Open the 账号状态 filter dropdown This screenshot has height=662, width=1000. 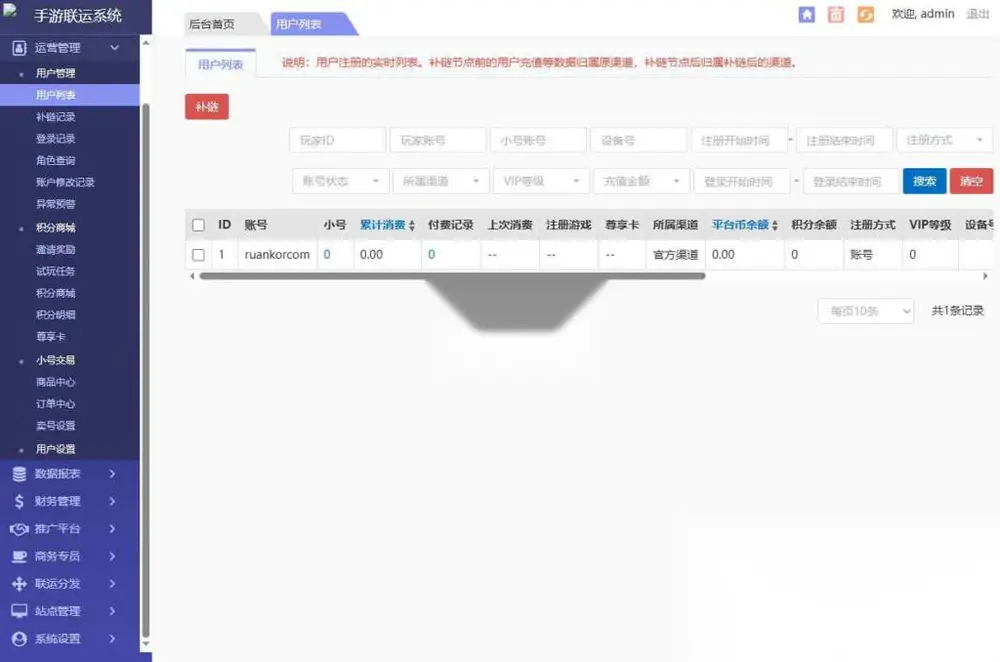[x=341, y=181]
